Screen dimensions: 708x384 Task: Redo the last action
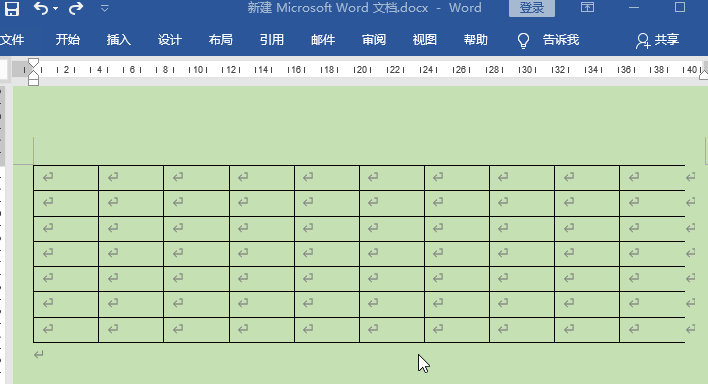click(76, 8)
